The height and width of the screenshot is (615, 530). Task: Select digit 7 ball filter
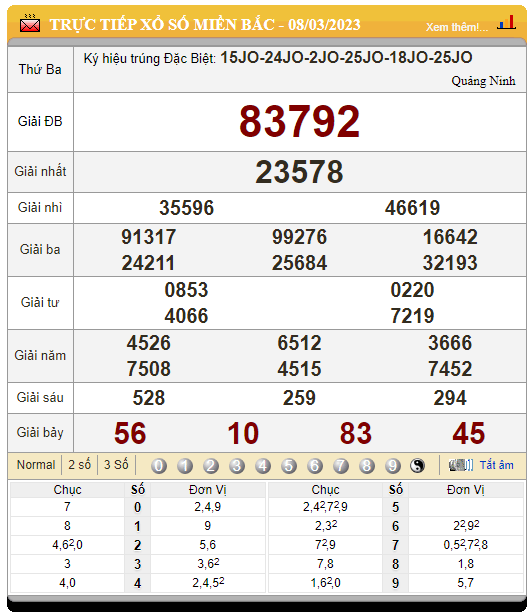point(341,466)
